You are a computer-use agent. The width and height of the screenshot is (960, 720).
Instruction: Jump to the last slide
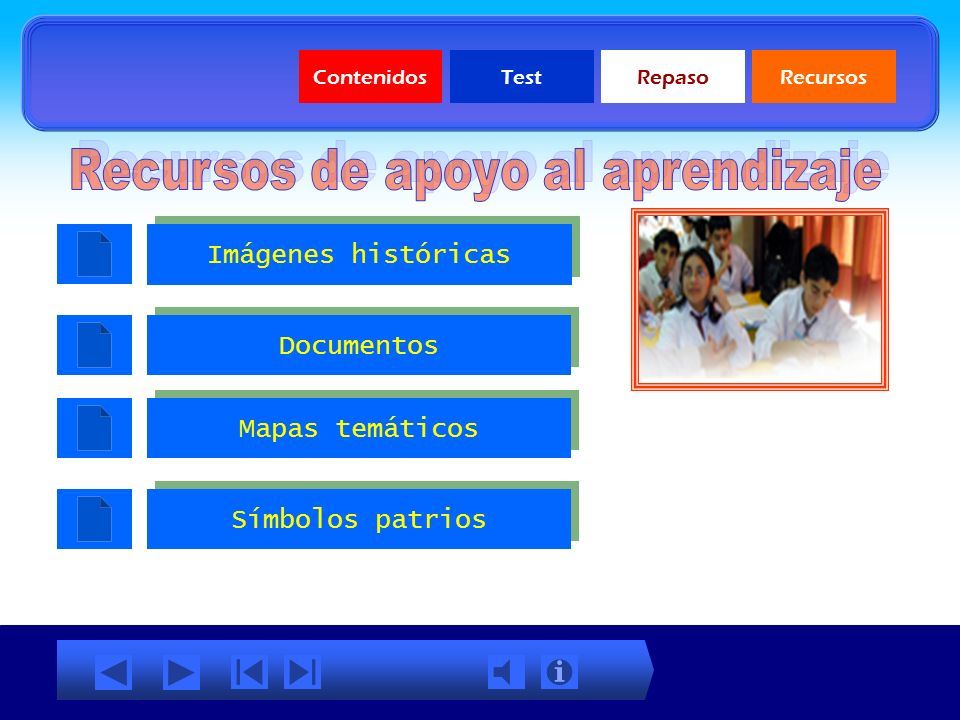pos(302,672)
